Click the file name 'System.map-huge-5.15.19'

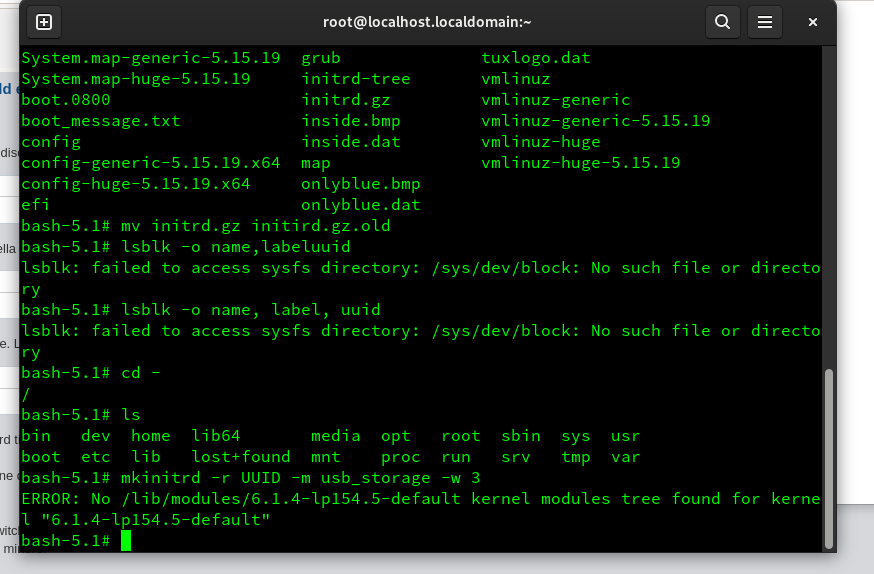136,79
